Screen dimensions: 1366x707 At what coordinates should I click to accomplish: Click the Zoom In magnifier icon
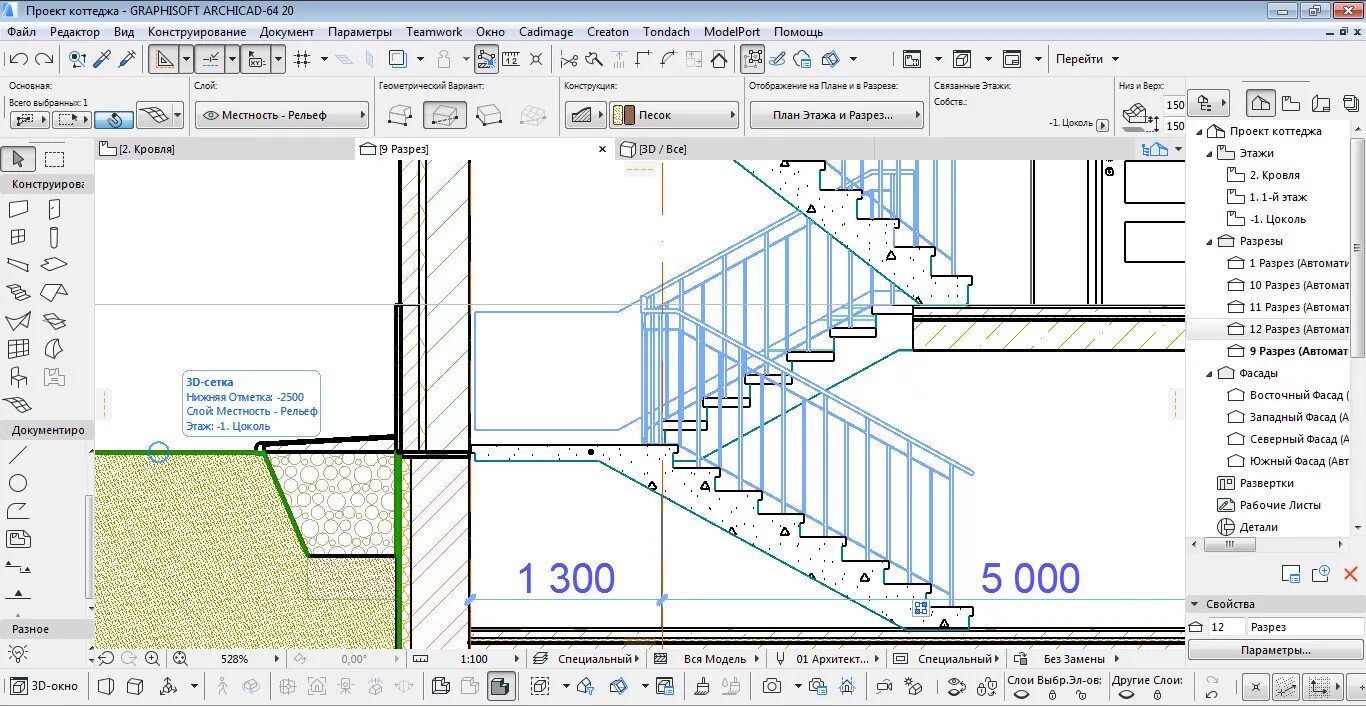coord(152,659)
